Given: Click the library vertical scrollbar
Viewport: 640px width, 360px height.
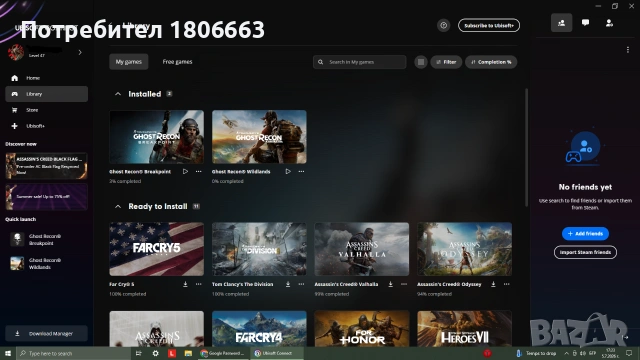Looking at the screenshot, I should coord(526,147).
